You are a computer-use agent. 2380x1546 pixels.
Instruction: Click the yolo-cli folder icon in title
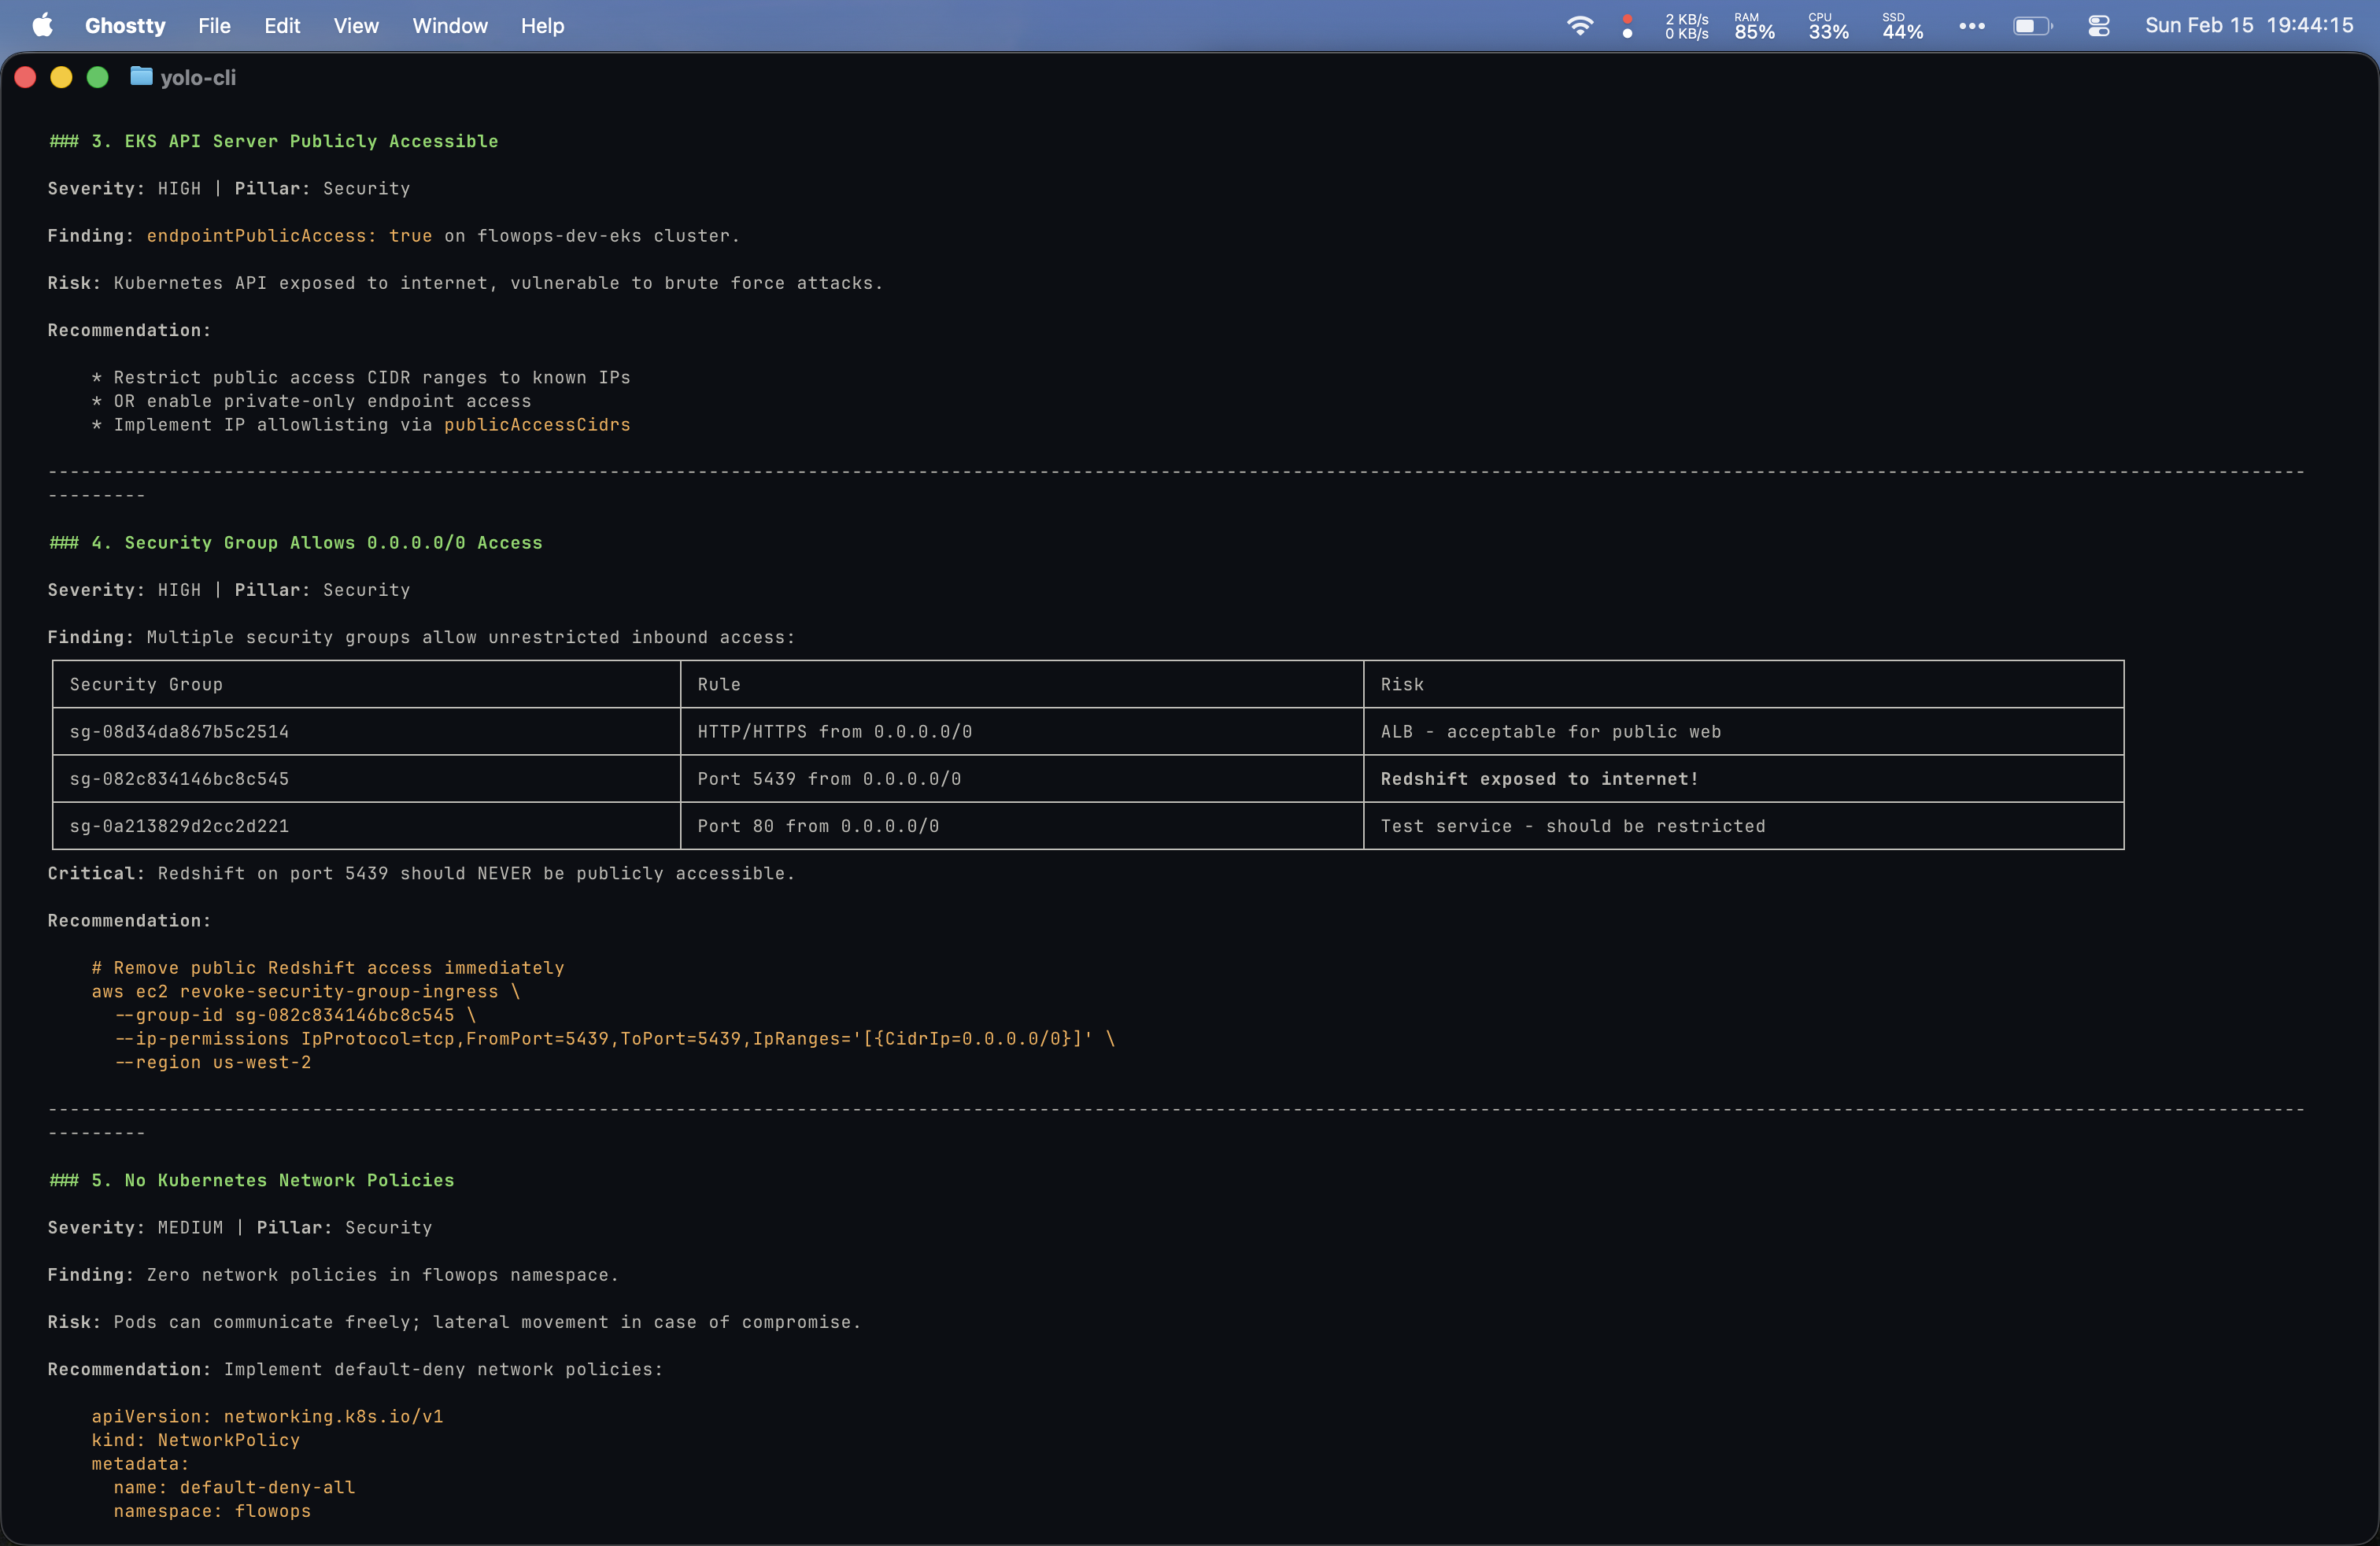pos(141,77)
